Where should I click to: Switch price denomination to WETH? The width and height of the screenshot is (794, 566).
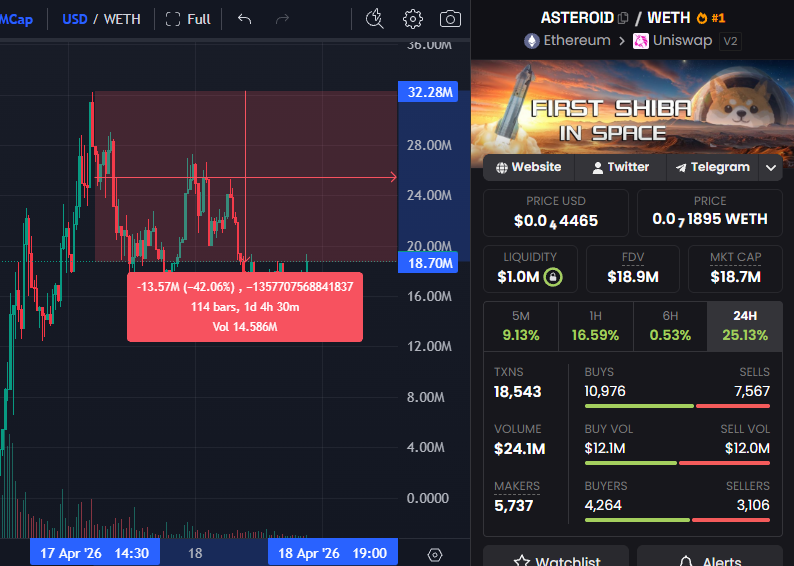pos(122,19)
